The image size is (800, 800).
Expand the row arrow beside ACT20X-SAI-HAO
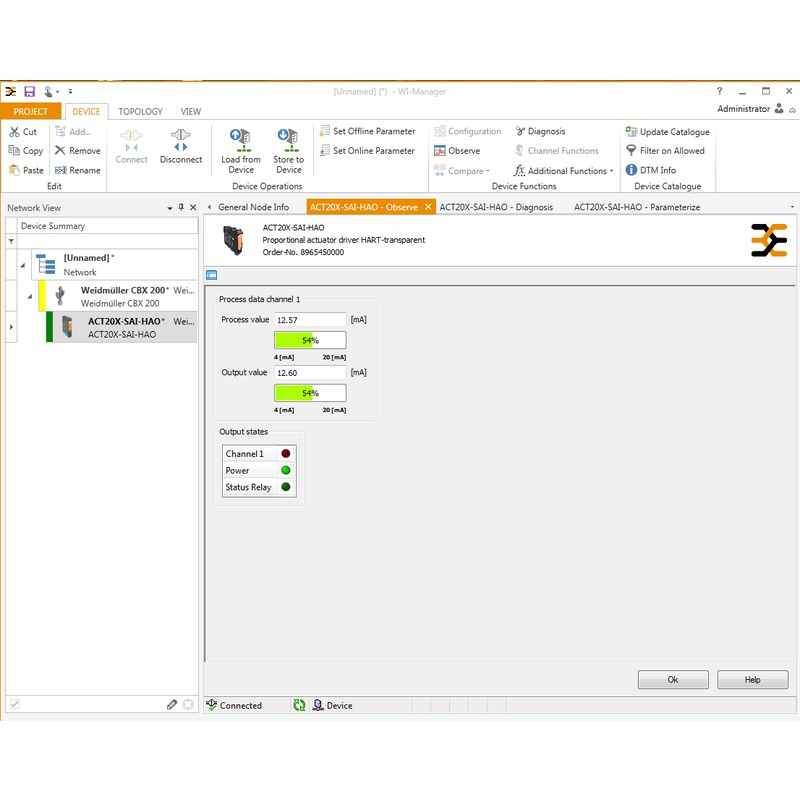(11, 327)
